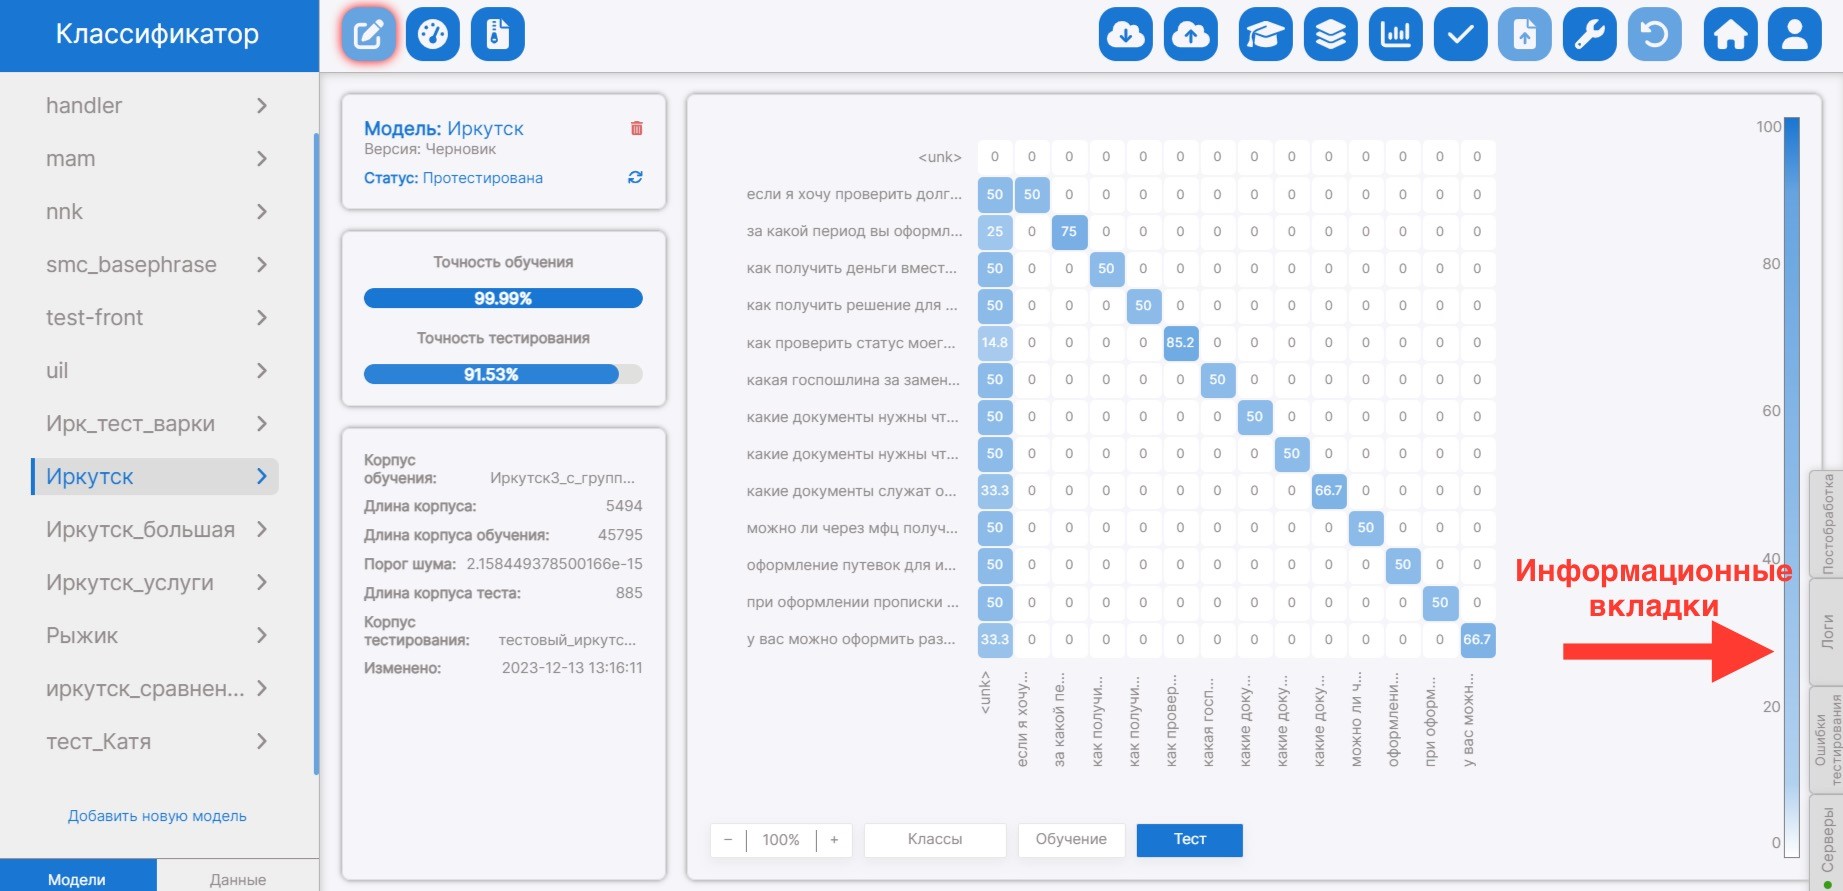Open the Логи side tab

[1827, 632]
